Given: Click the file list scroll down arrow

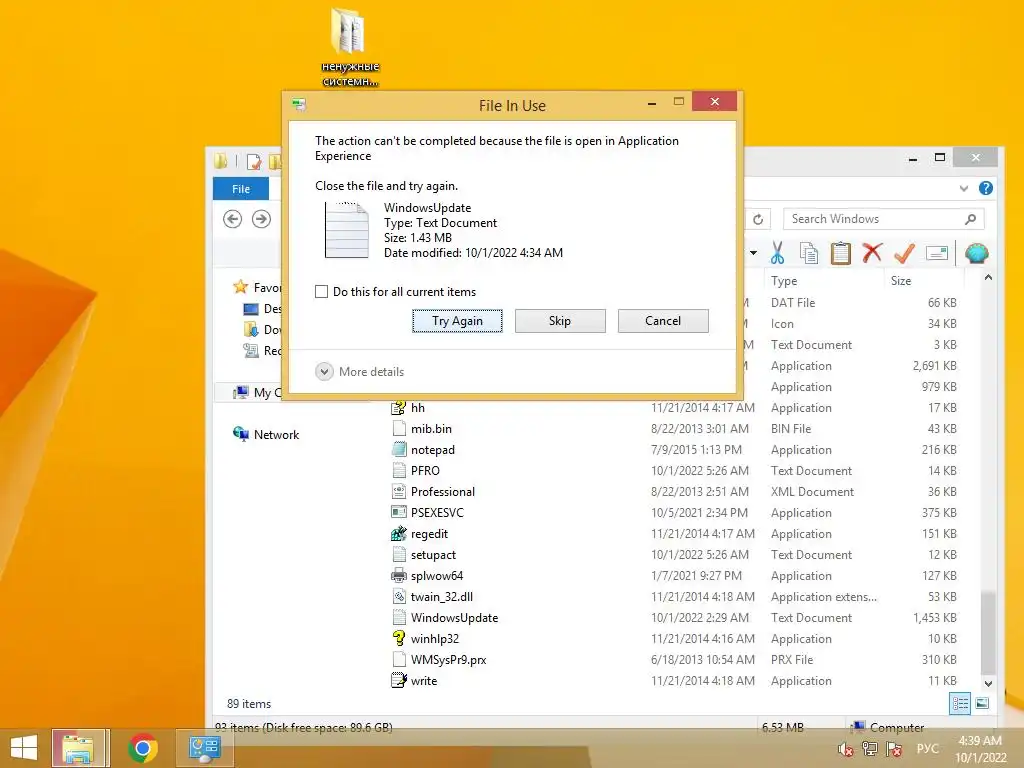Looking at the screenshot, I should tap(988, 683).
